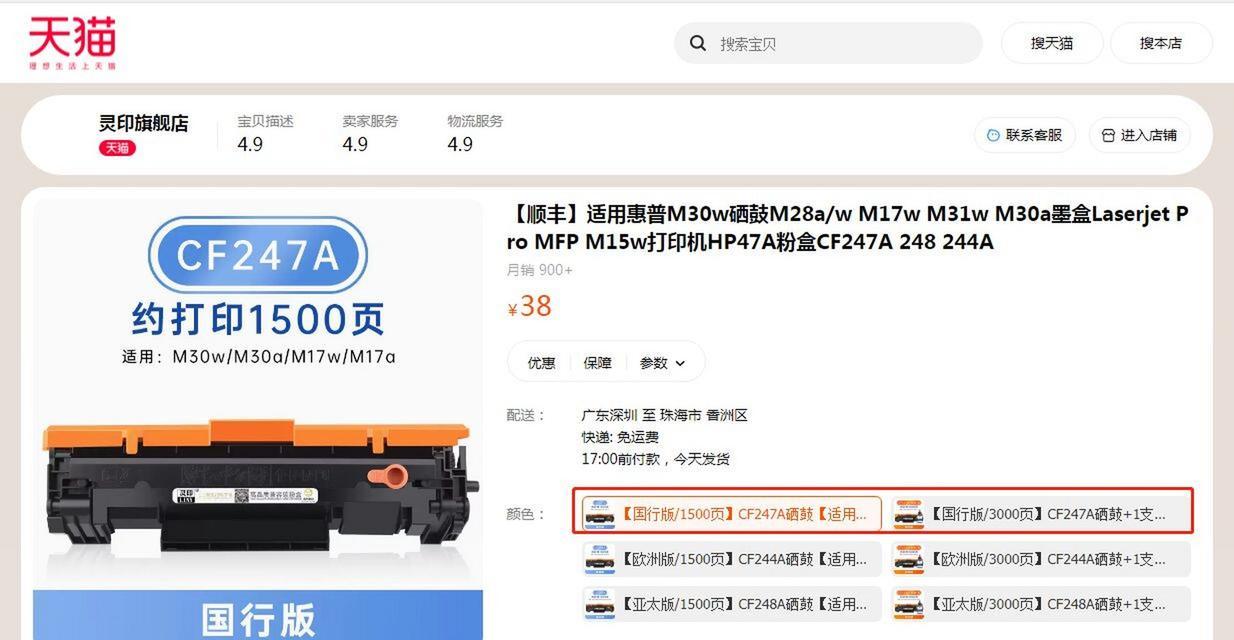The image size is (1234, 640).
Task: Click the product title starting 【顺丰】
Action: (x=848, y=228)
